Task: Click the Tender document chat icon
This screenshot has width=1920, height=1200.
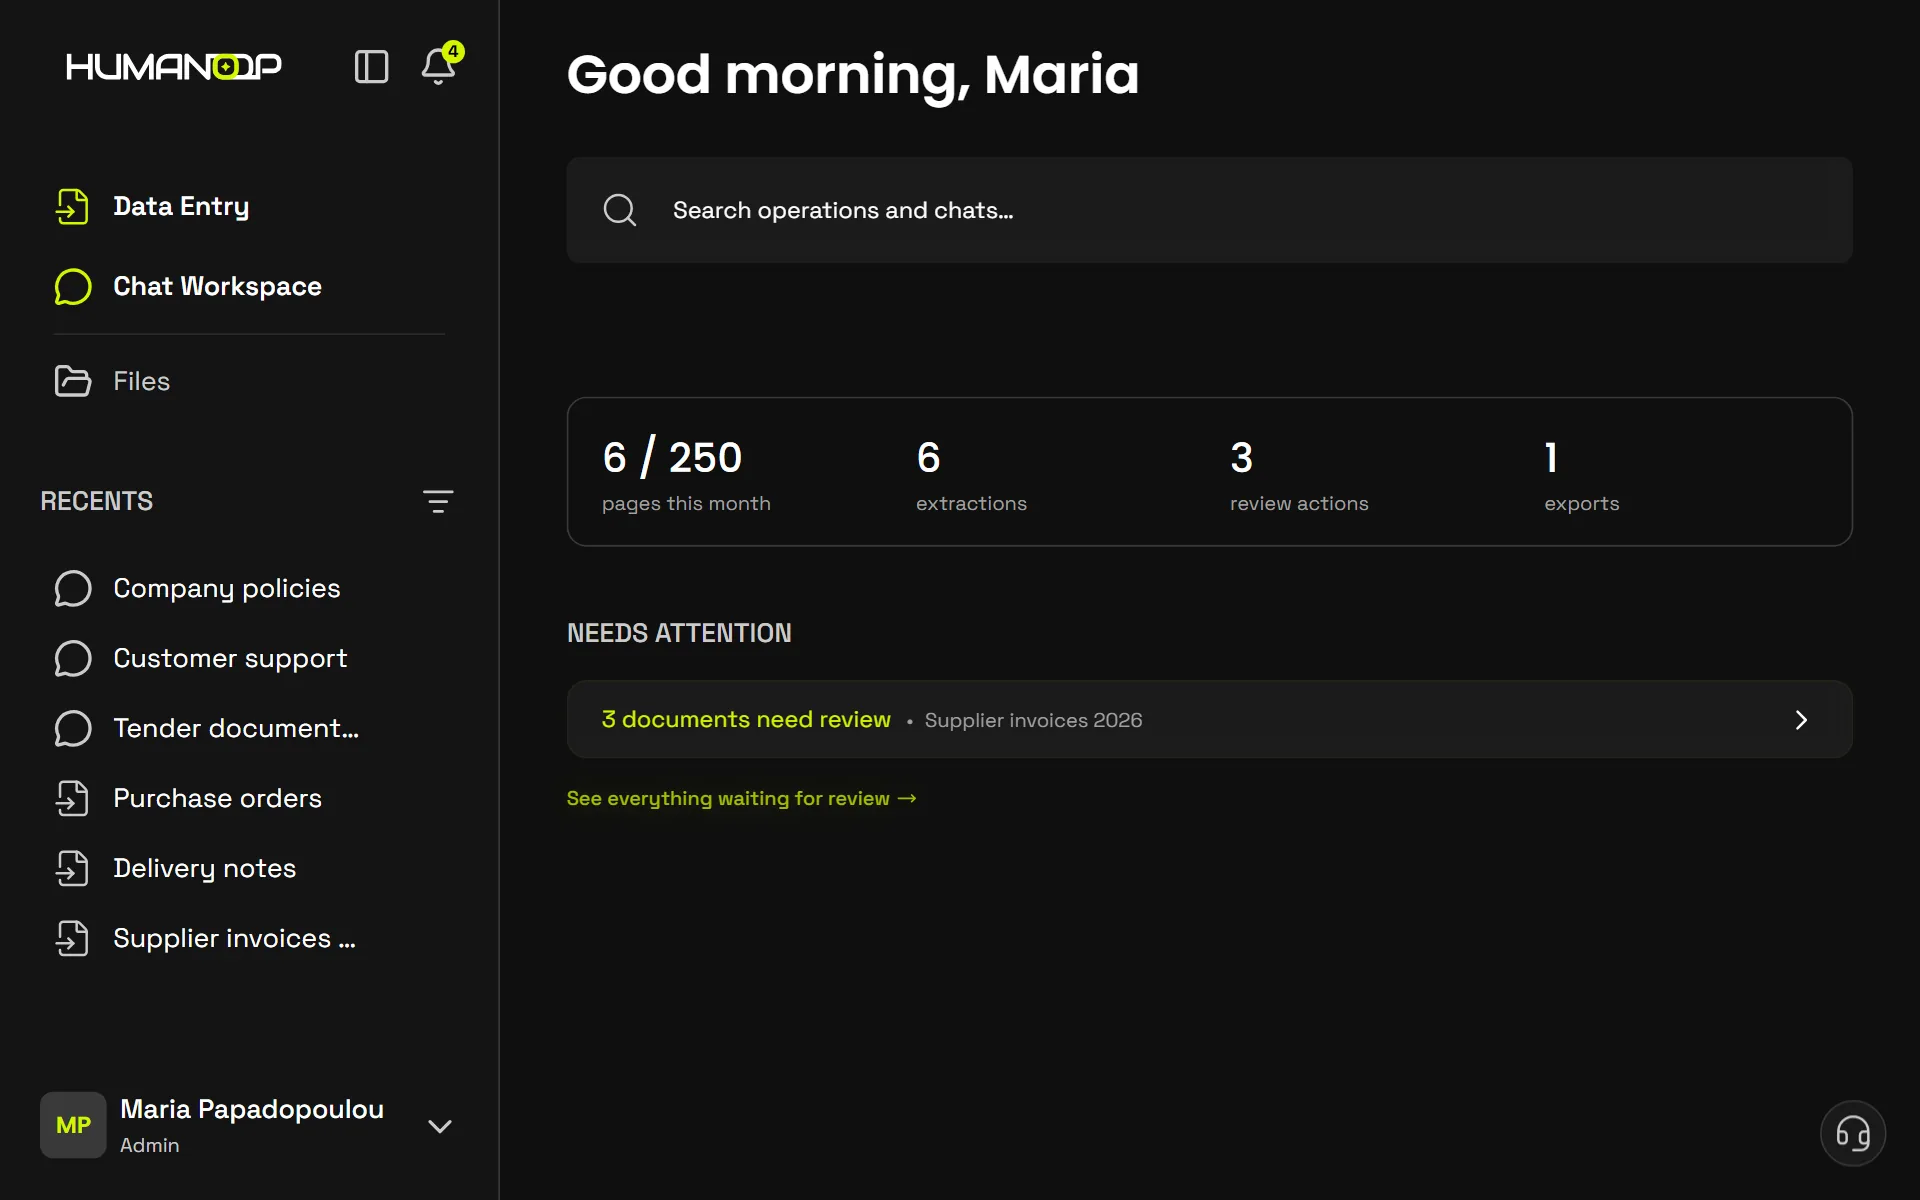Action: tap(72, 729)
